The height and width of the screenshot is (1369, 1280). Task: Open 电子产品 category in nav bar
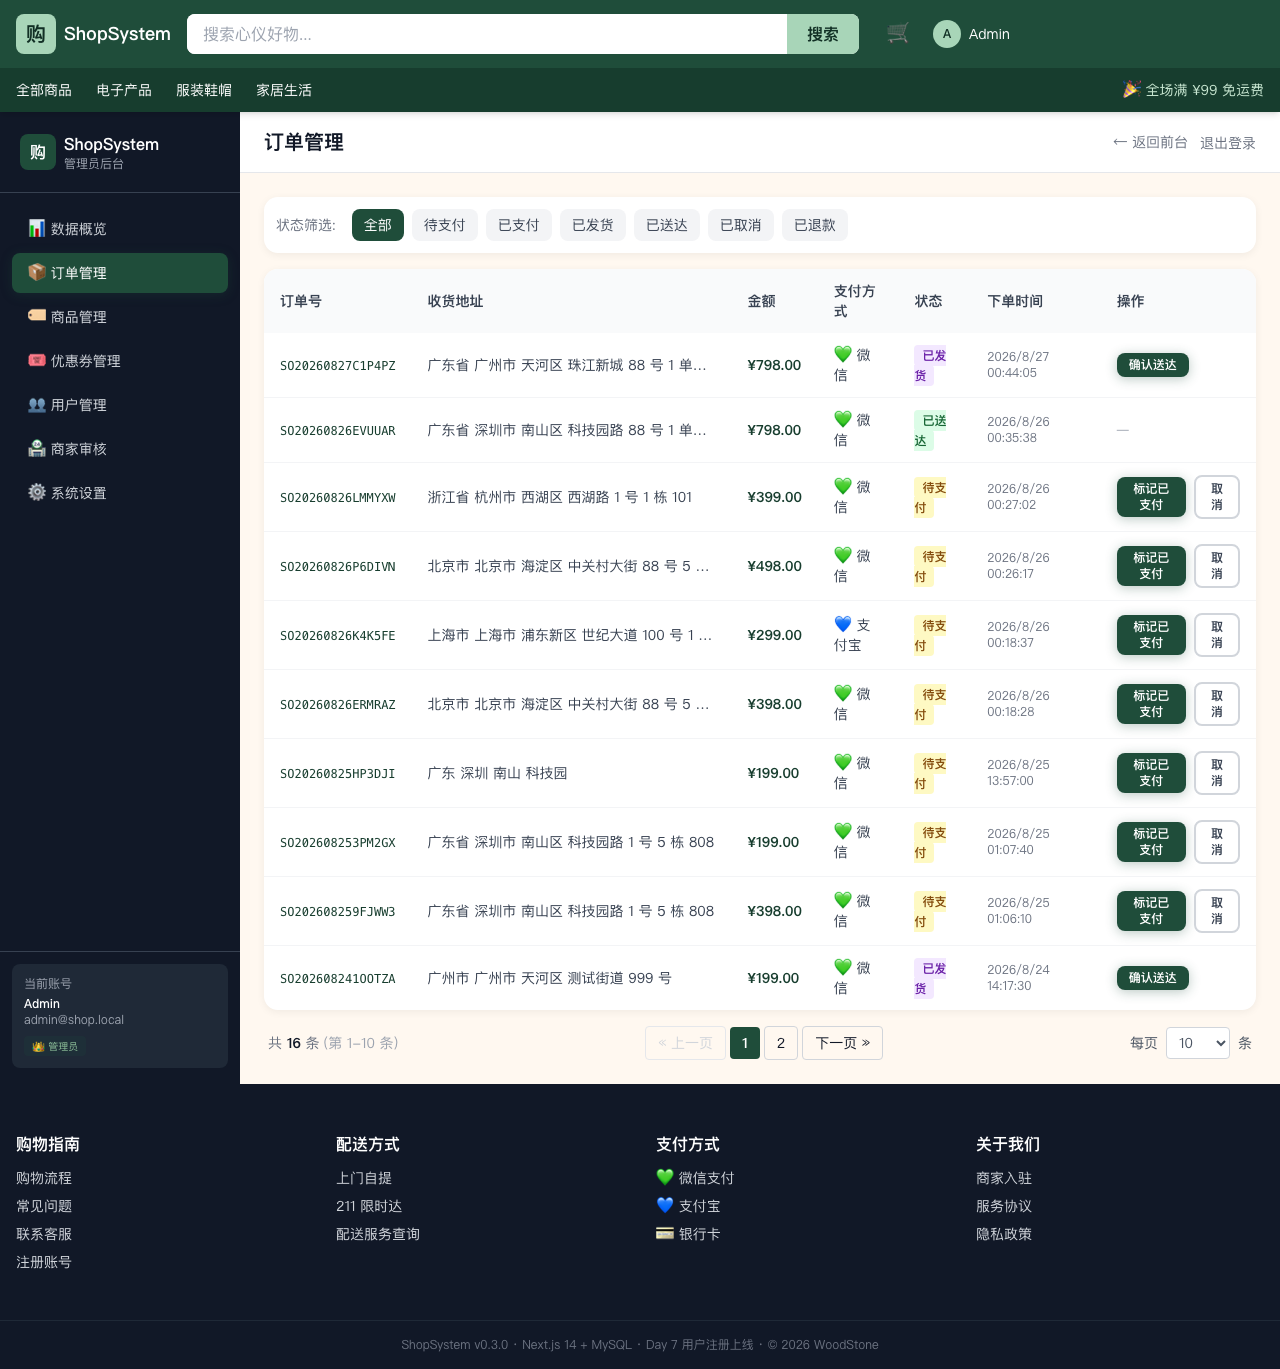pos(124,90)
